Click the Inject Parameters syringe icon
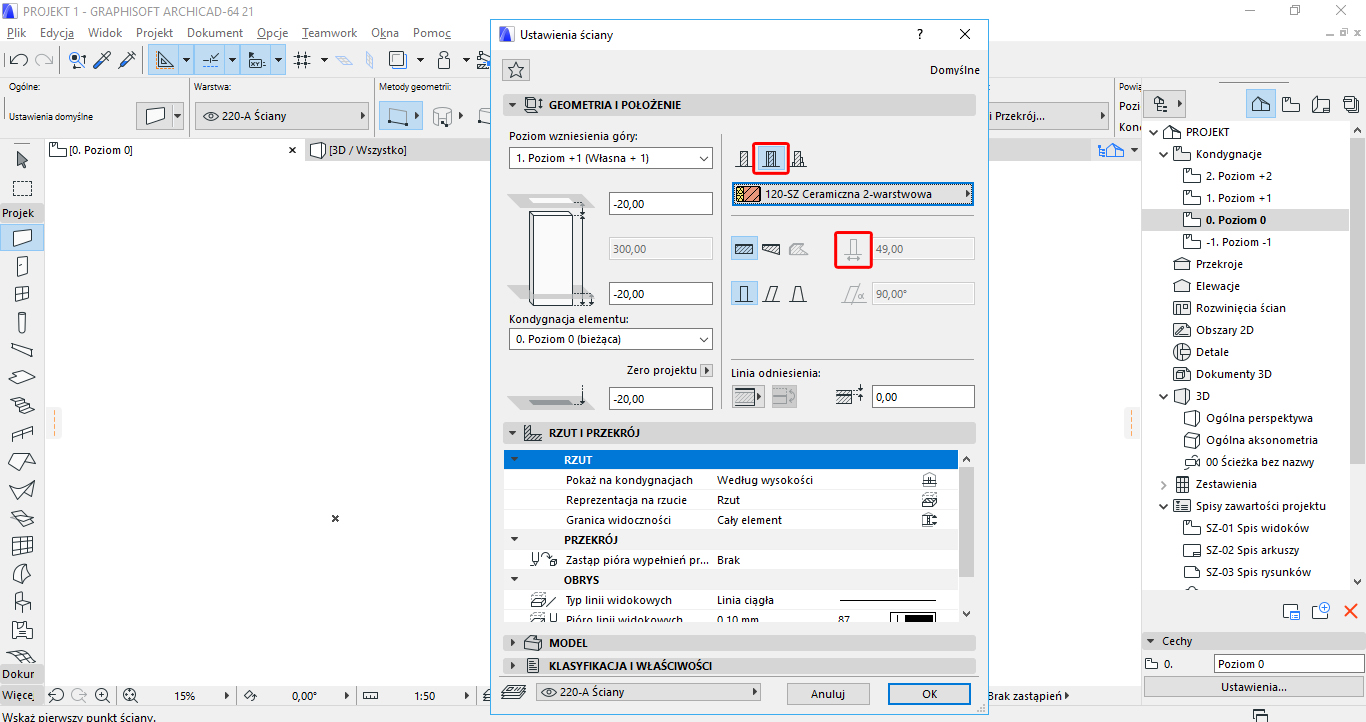This screenshot has height=722, width=1366. point(126,60)
